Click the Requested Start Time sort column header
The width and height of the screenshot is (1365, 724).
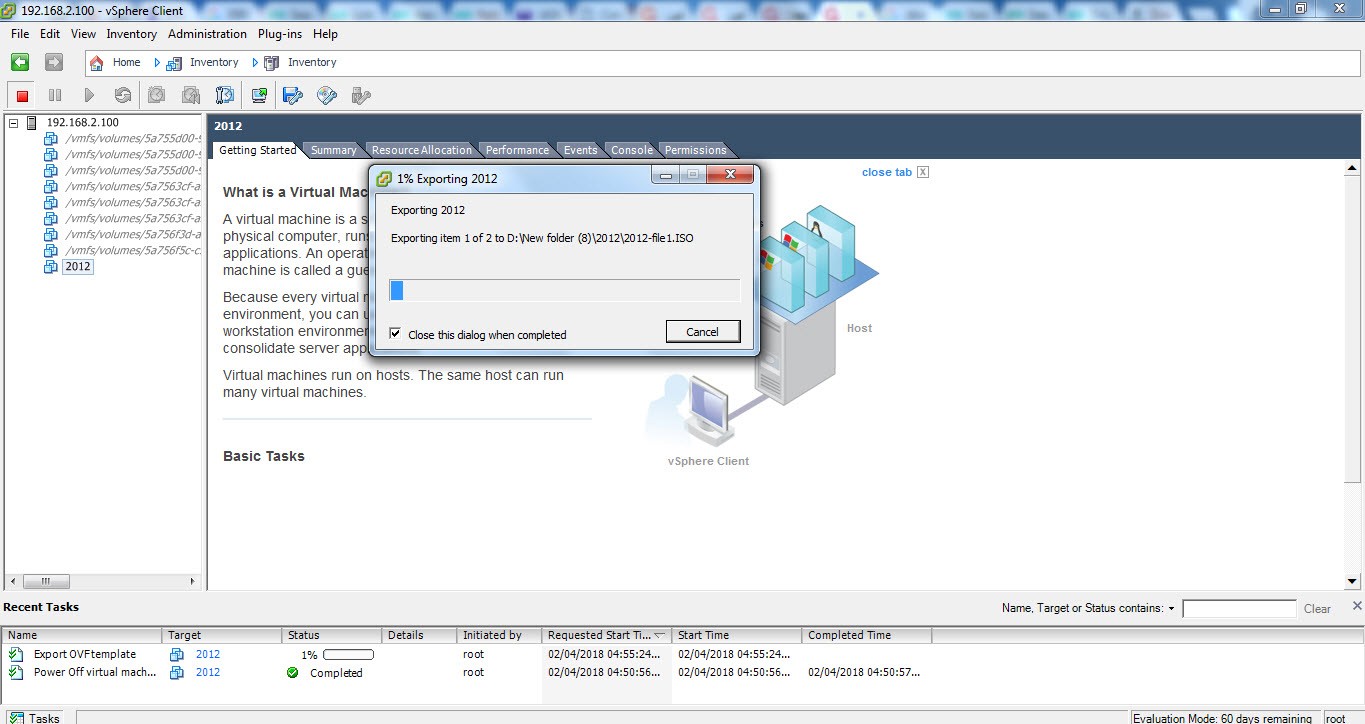600,635
